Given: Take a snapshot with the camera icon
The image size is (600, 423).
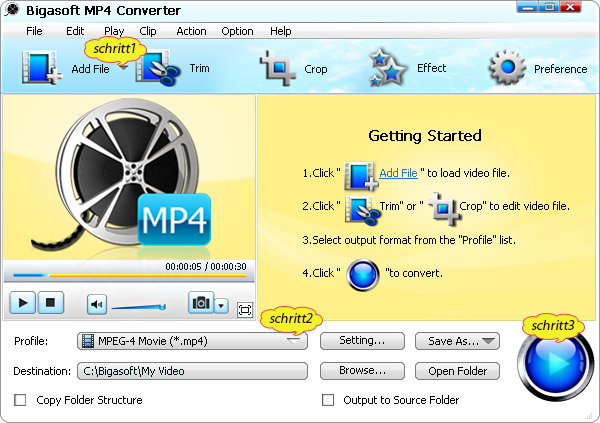Looking at the screenshot, I should pos(201,303).
